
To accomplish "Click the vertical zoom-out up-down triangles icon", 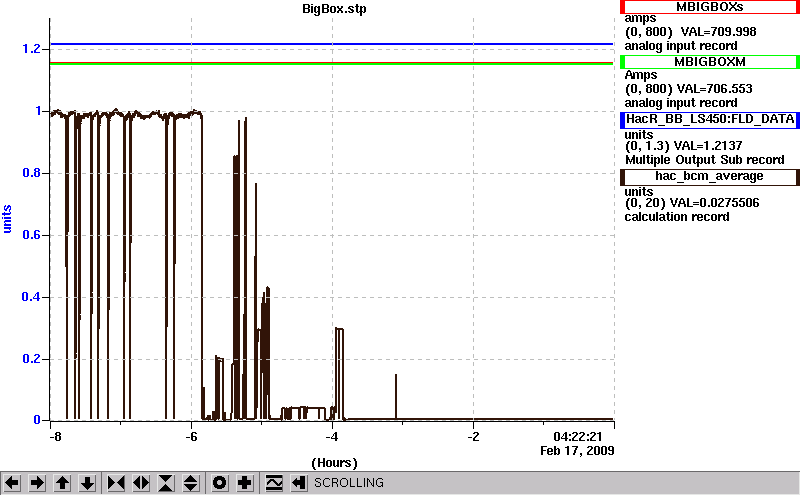I will point(191,483).
